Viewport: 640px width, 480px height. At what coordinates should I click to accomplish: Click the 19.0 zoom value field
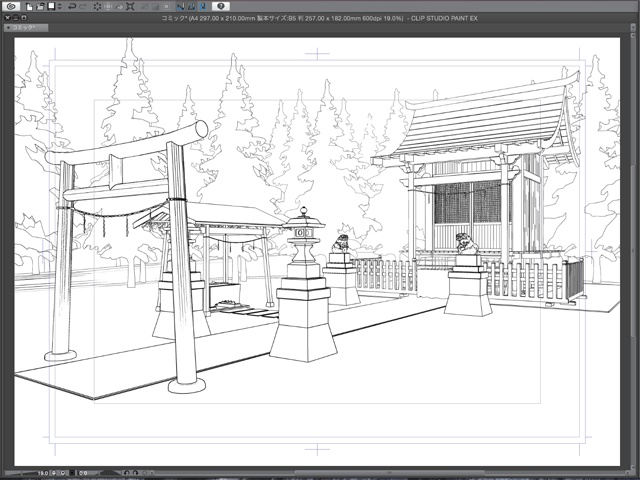click(43, 473)
